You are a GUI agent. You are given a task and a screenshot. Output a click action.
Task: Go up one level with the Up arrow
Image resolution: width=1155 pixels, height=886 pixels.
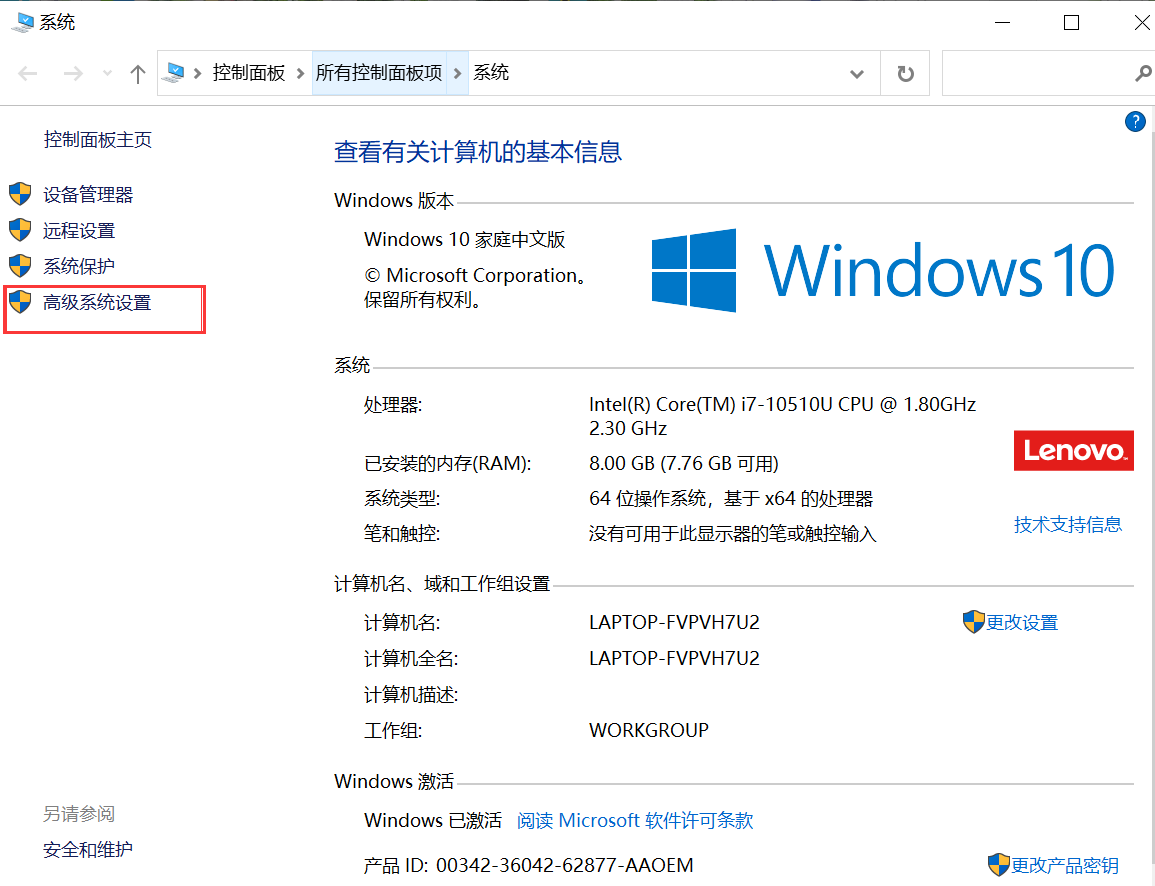click(x=138, y=73)
